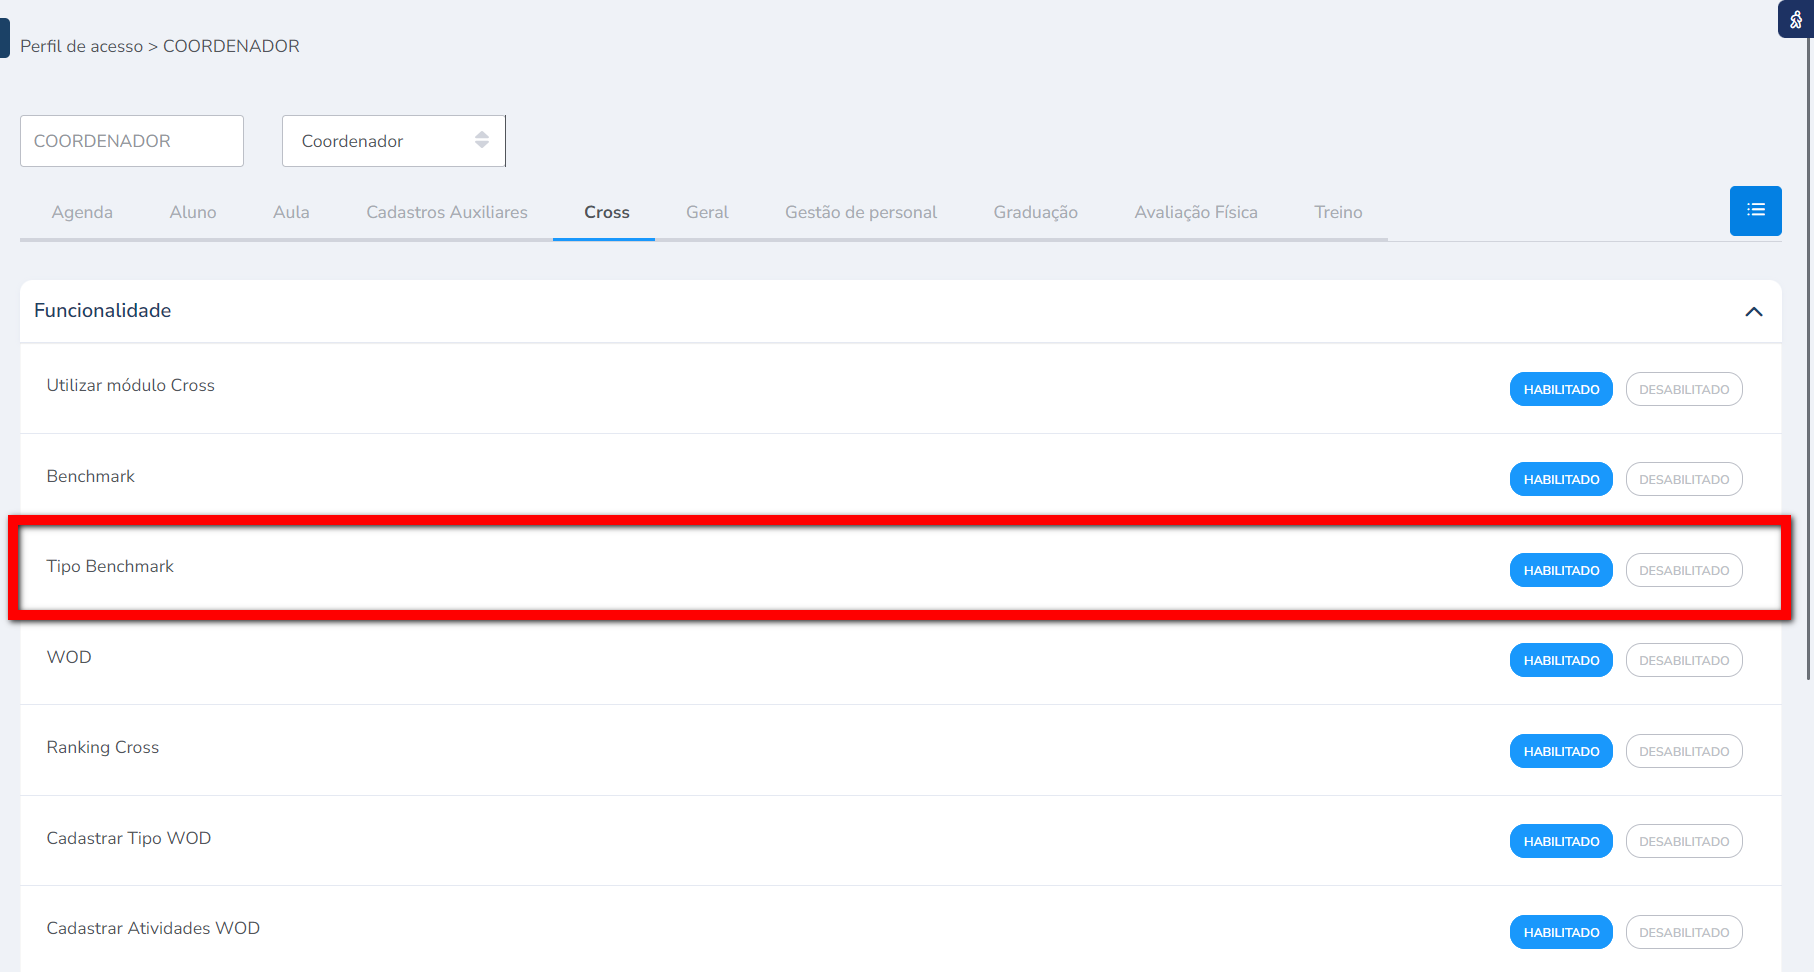Switch to the Treino tab
The image size is (1814, 972).
(x=1338, y=212)
